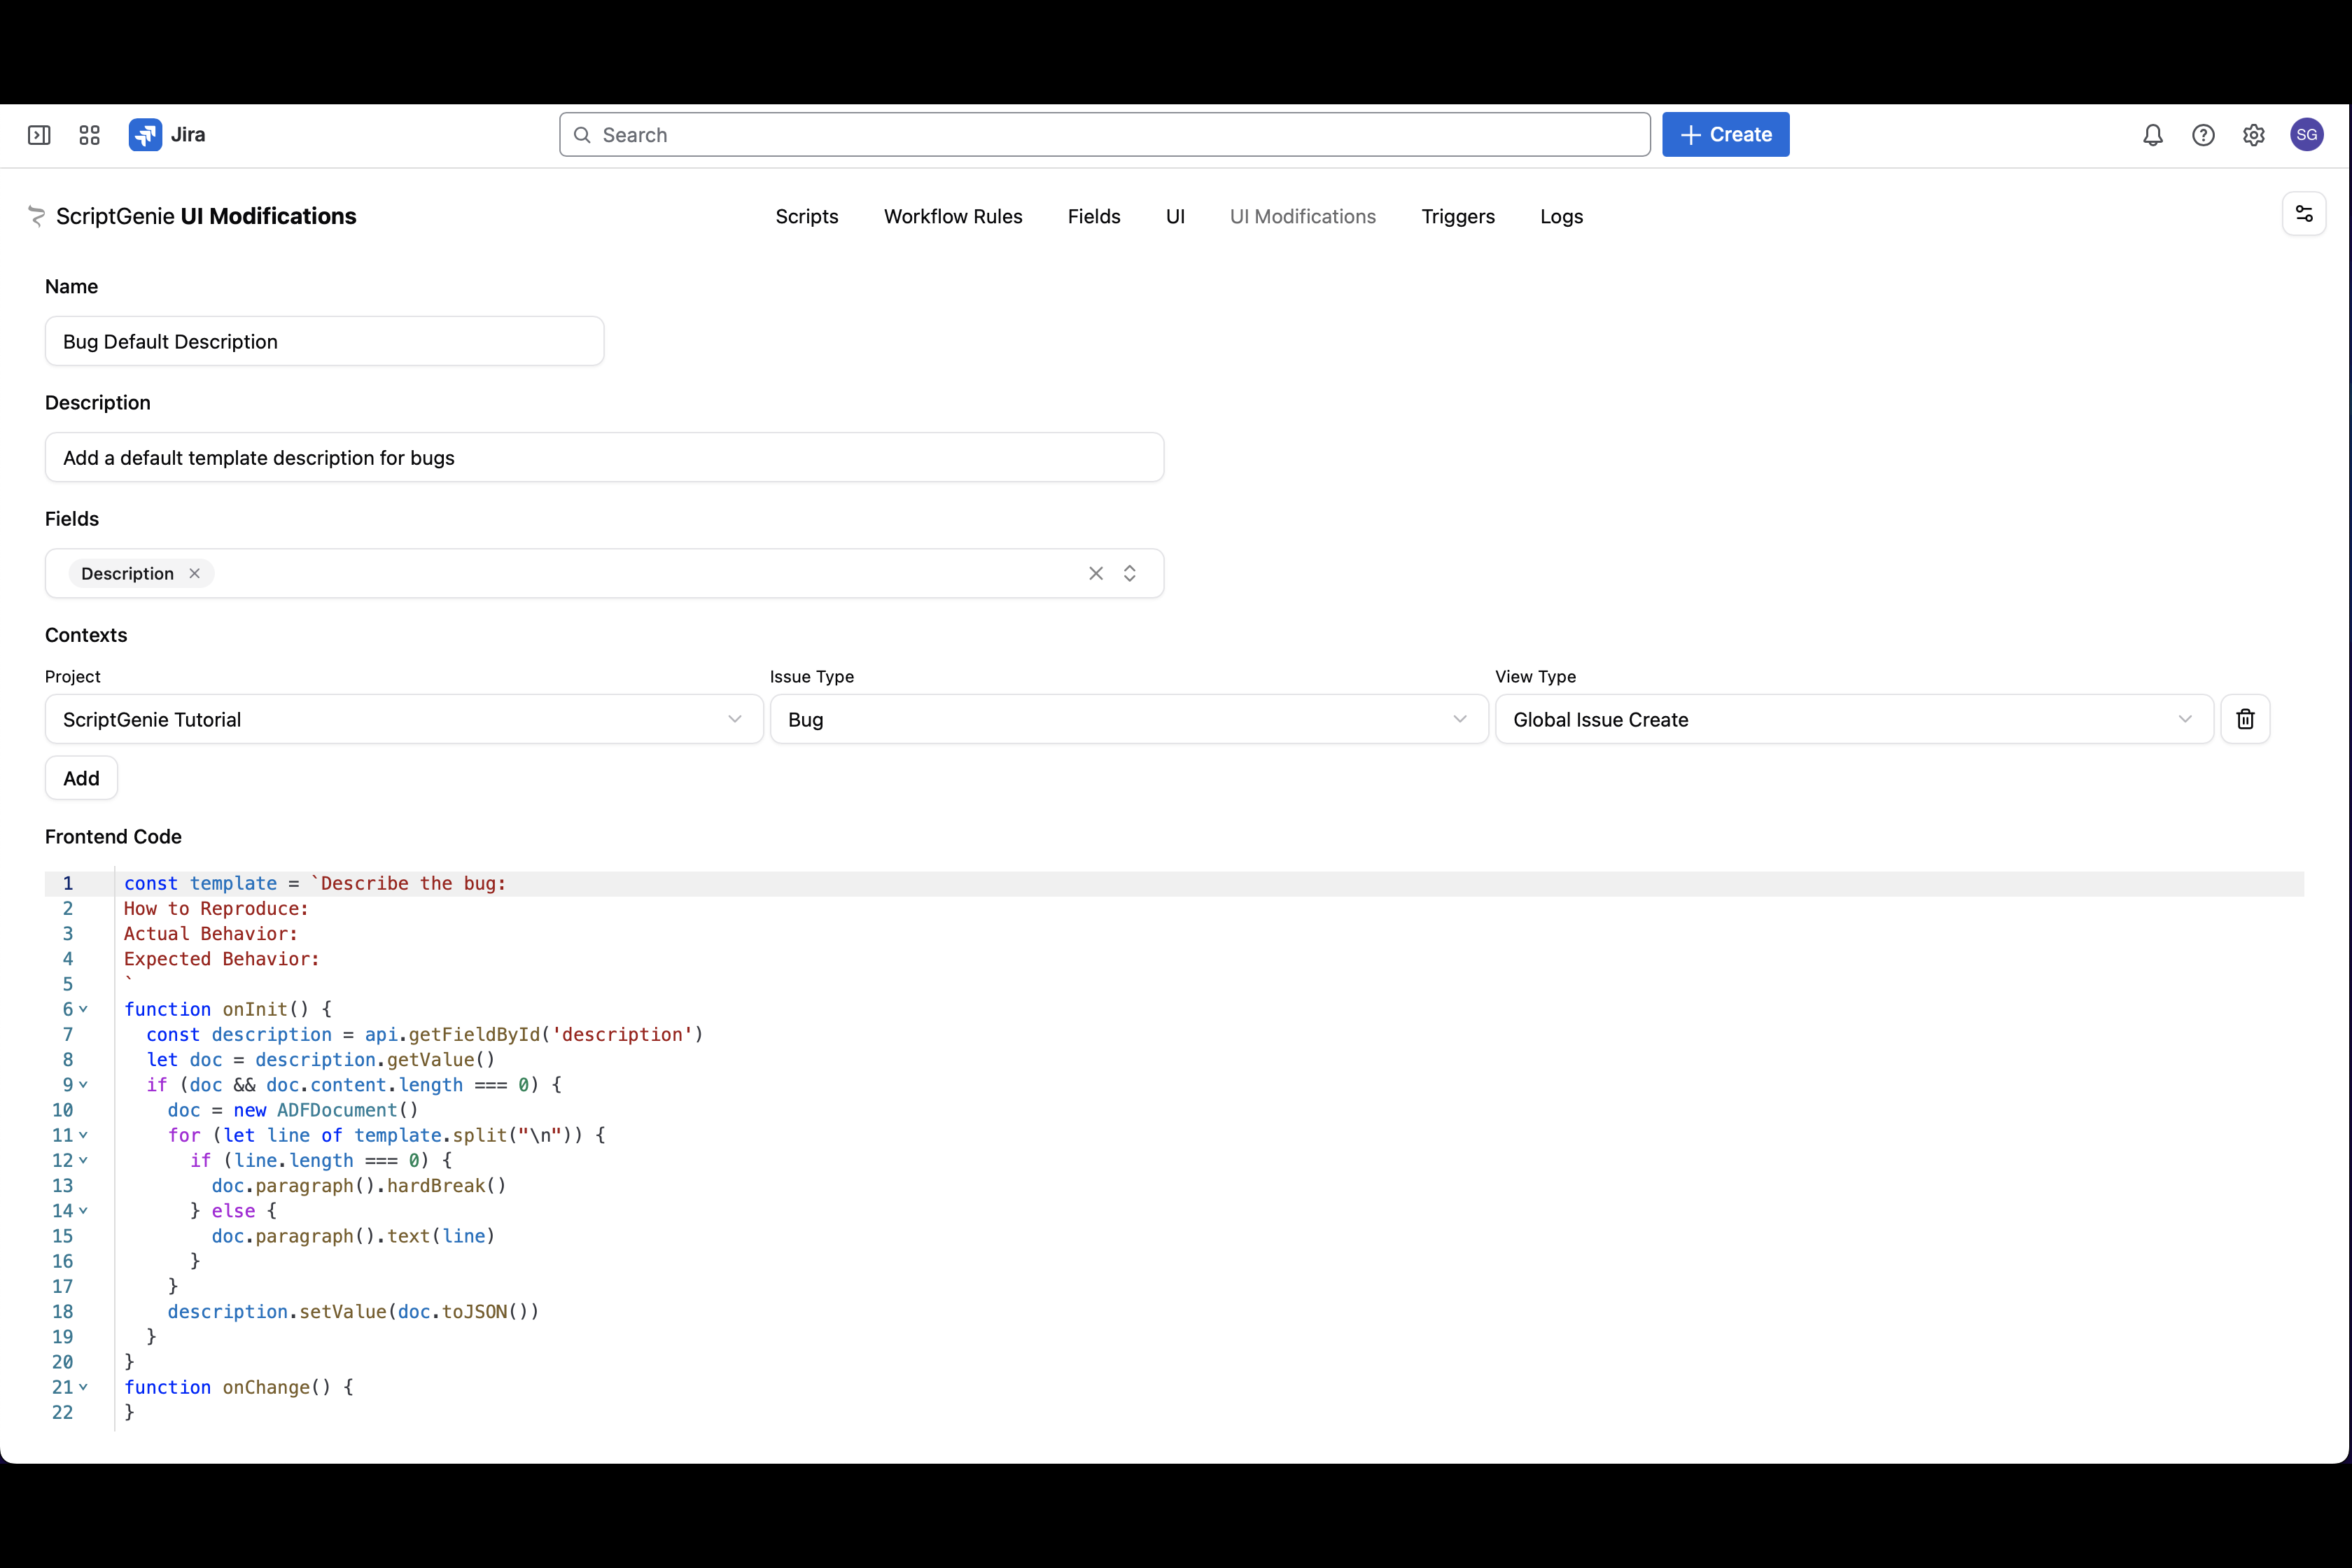Delete context row with trash icon
This screenshot has width=2352, height=1568.
2245,719
